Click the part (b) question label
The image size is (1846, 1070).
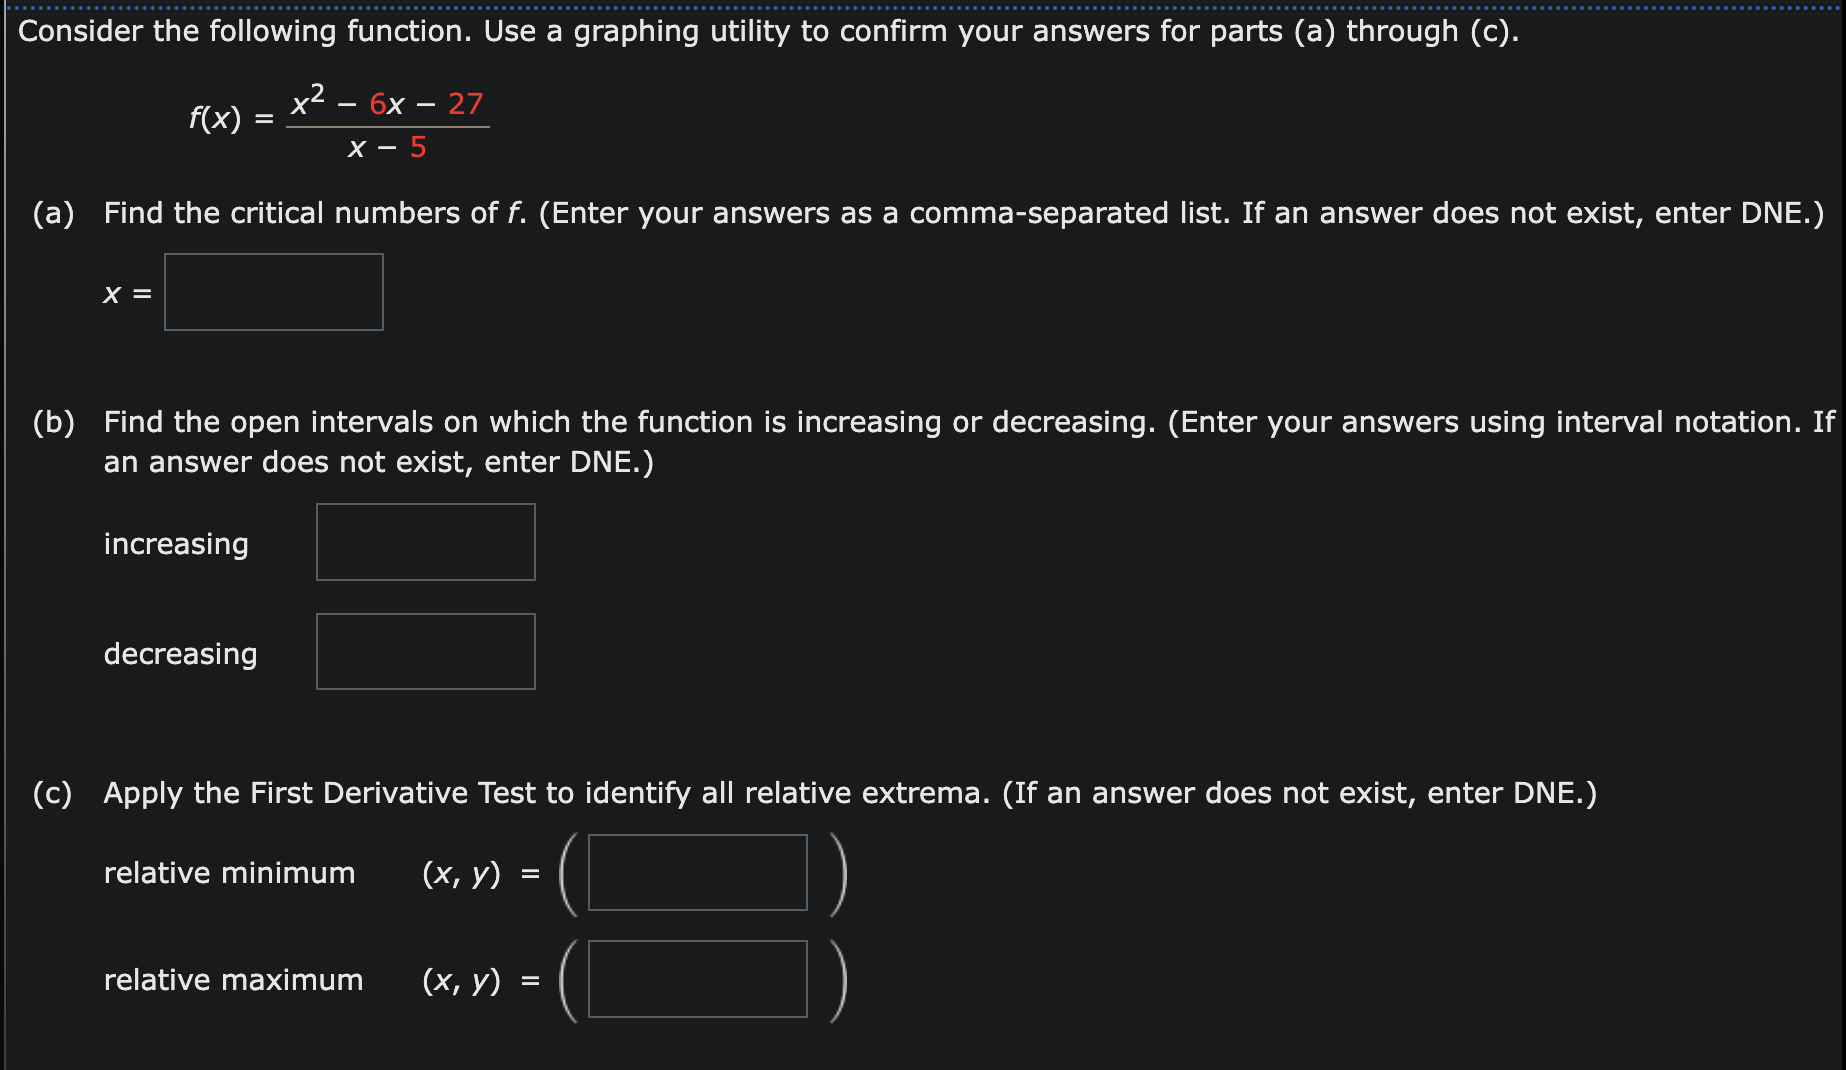[x=55, y=421]
